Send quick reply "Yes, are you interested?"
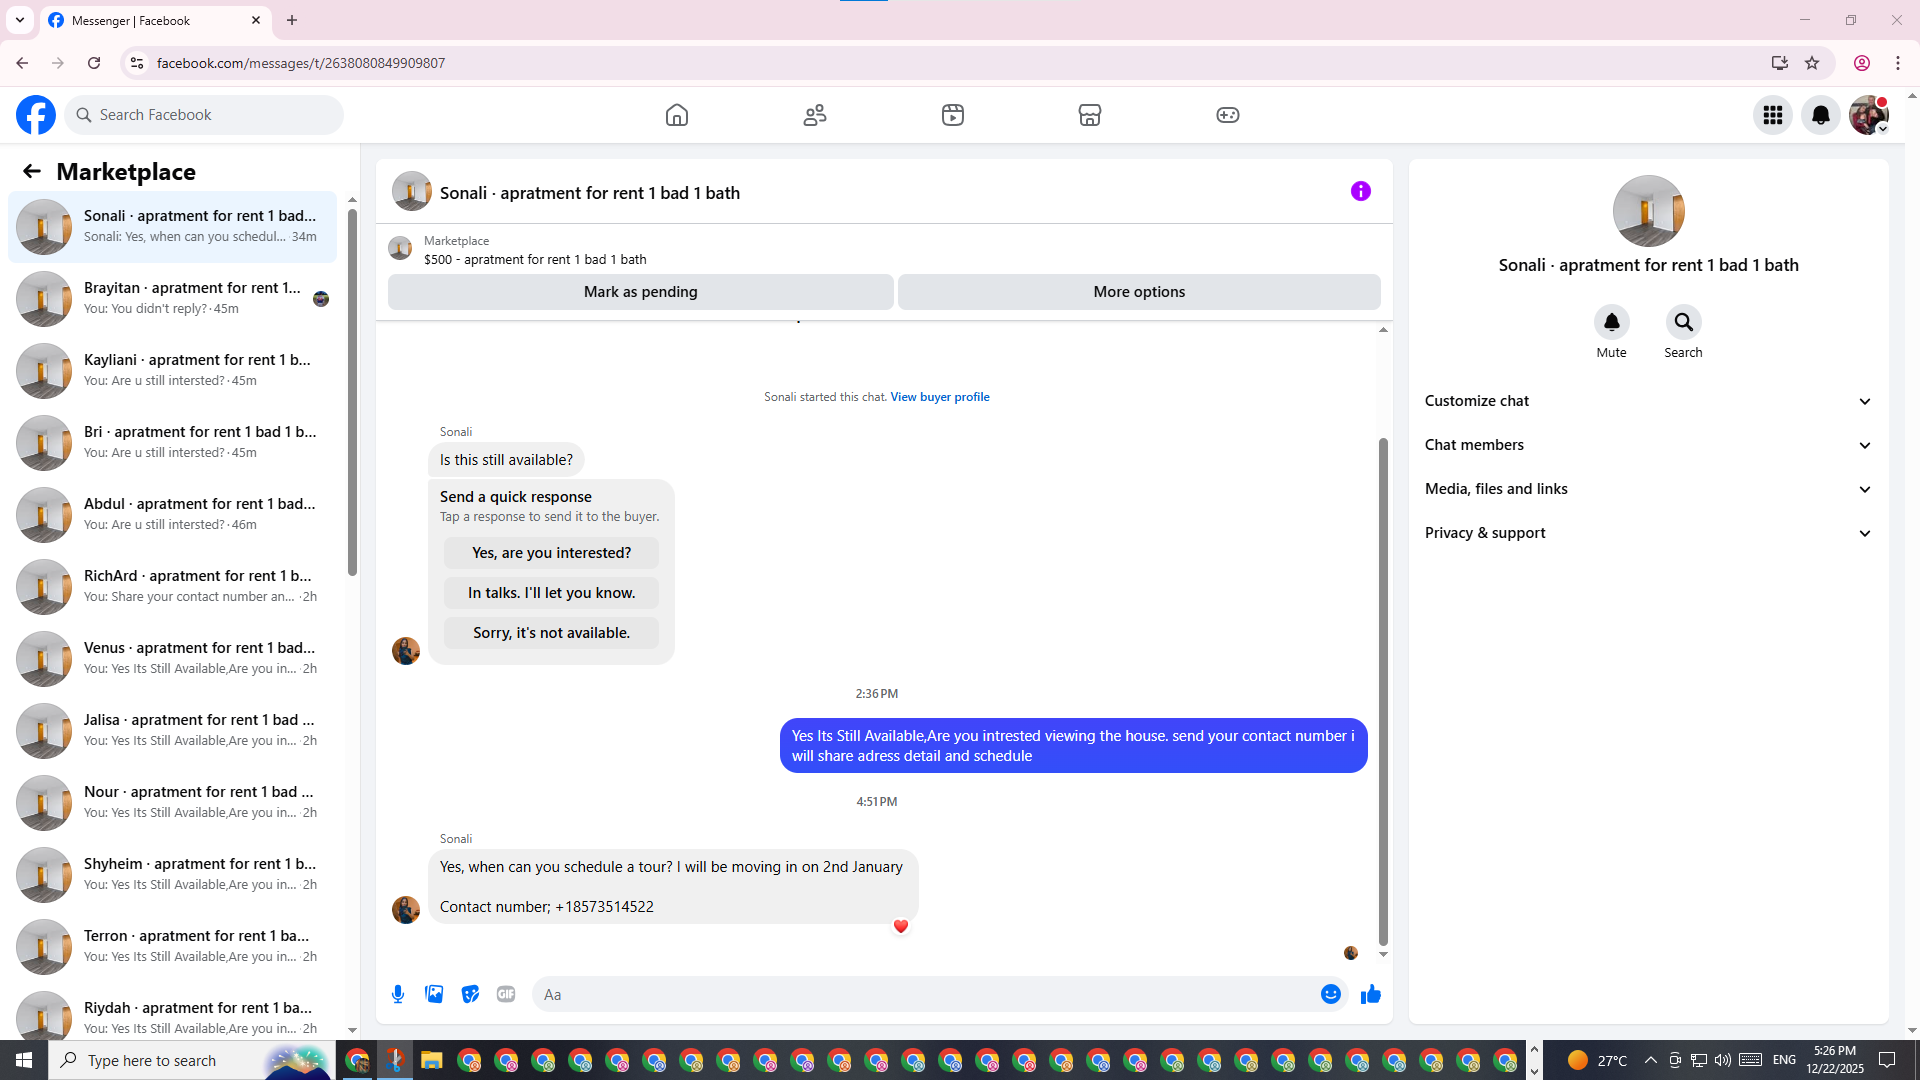The height and width of the screenshot is (1080, 1920). (x=551, y=553)
